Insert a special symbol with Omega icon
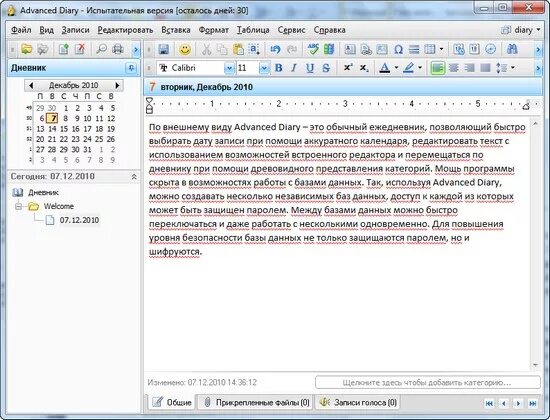 click(x=398, y=49)
